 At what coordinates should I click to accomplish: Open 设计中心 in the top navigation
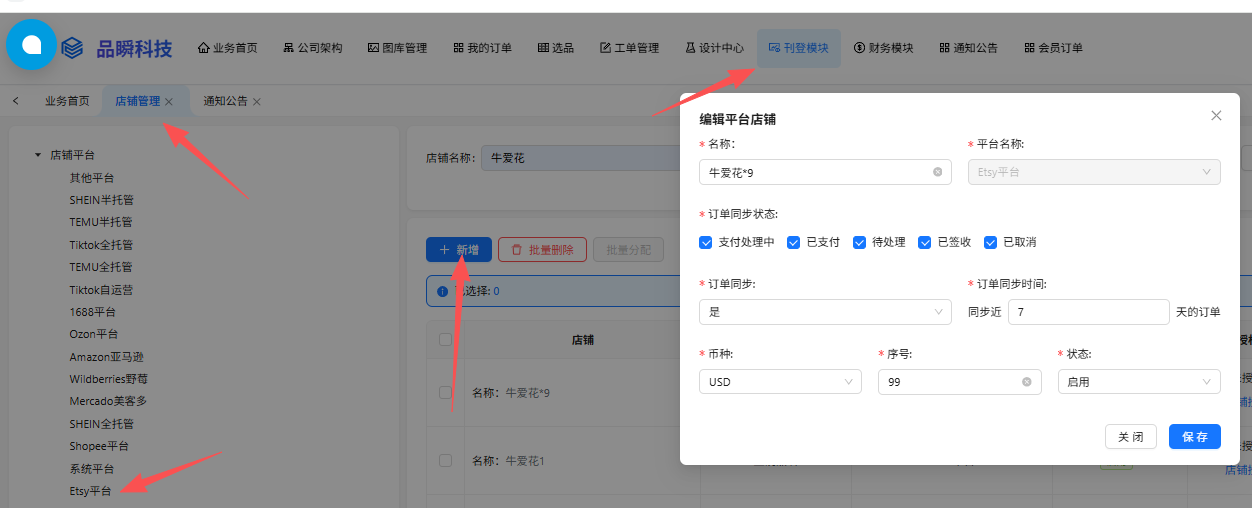pyautogui.click(x=714, y=48)
